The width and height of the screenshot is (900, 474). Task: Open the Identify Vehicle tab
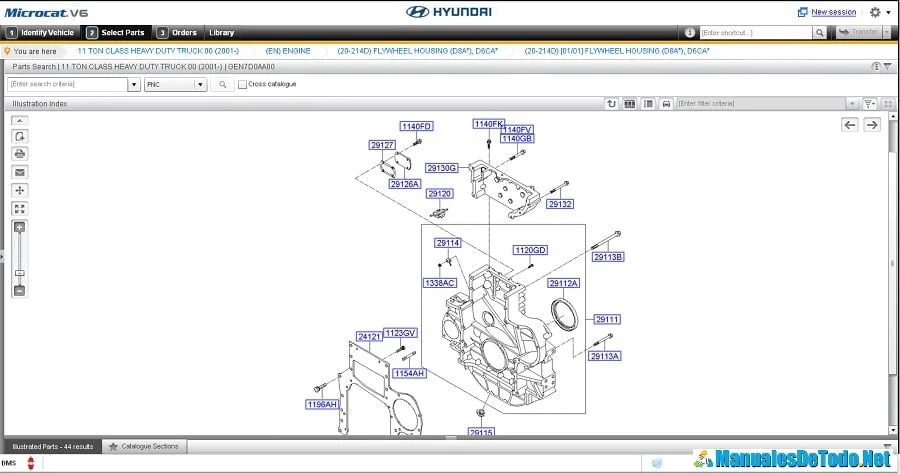pyautogui.click(x=41, y=33)
